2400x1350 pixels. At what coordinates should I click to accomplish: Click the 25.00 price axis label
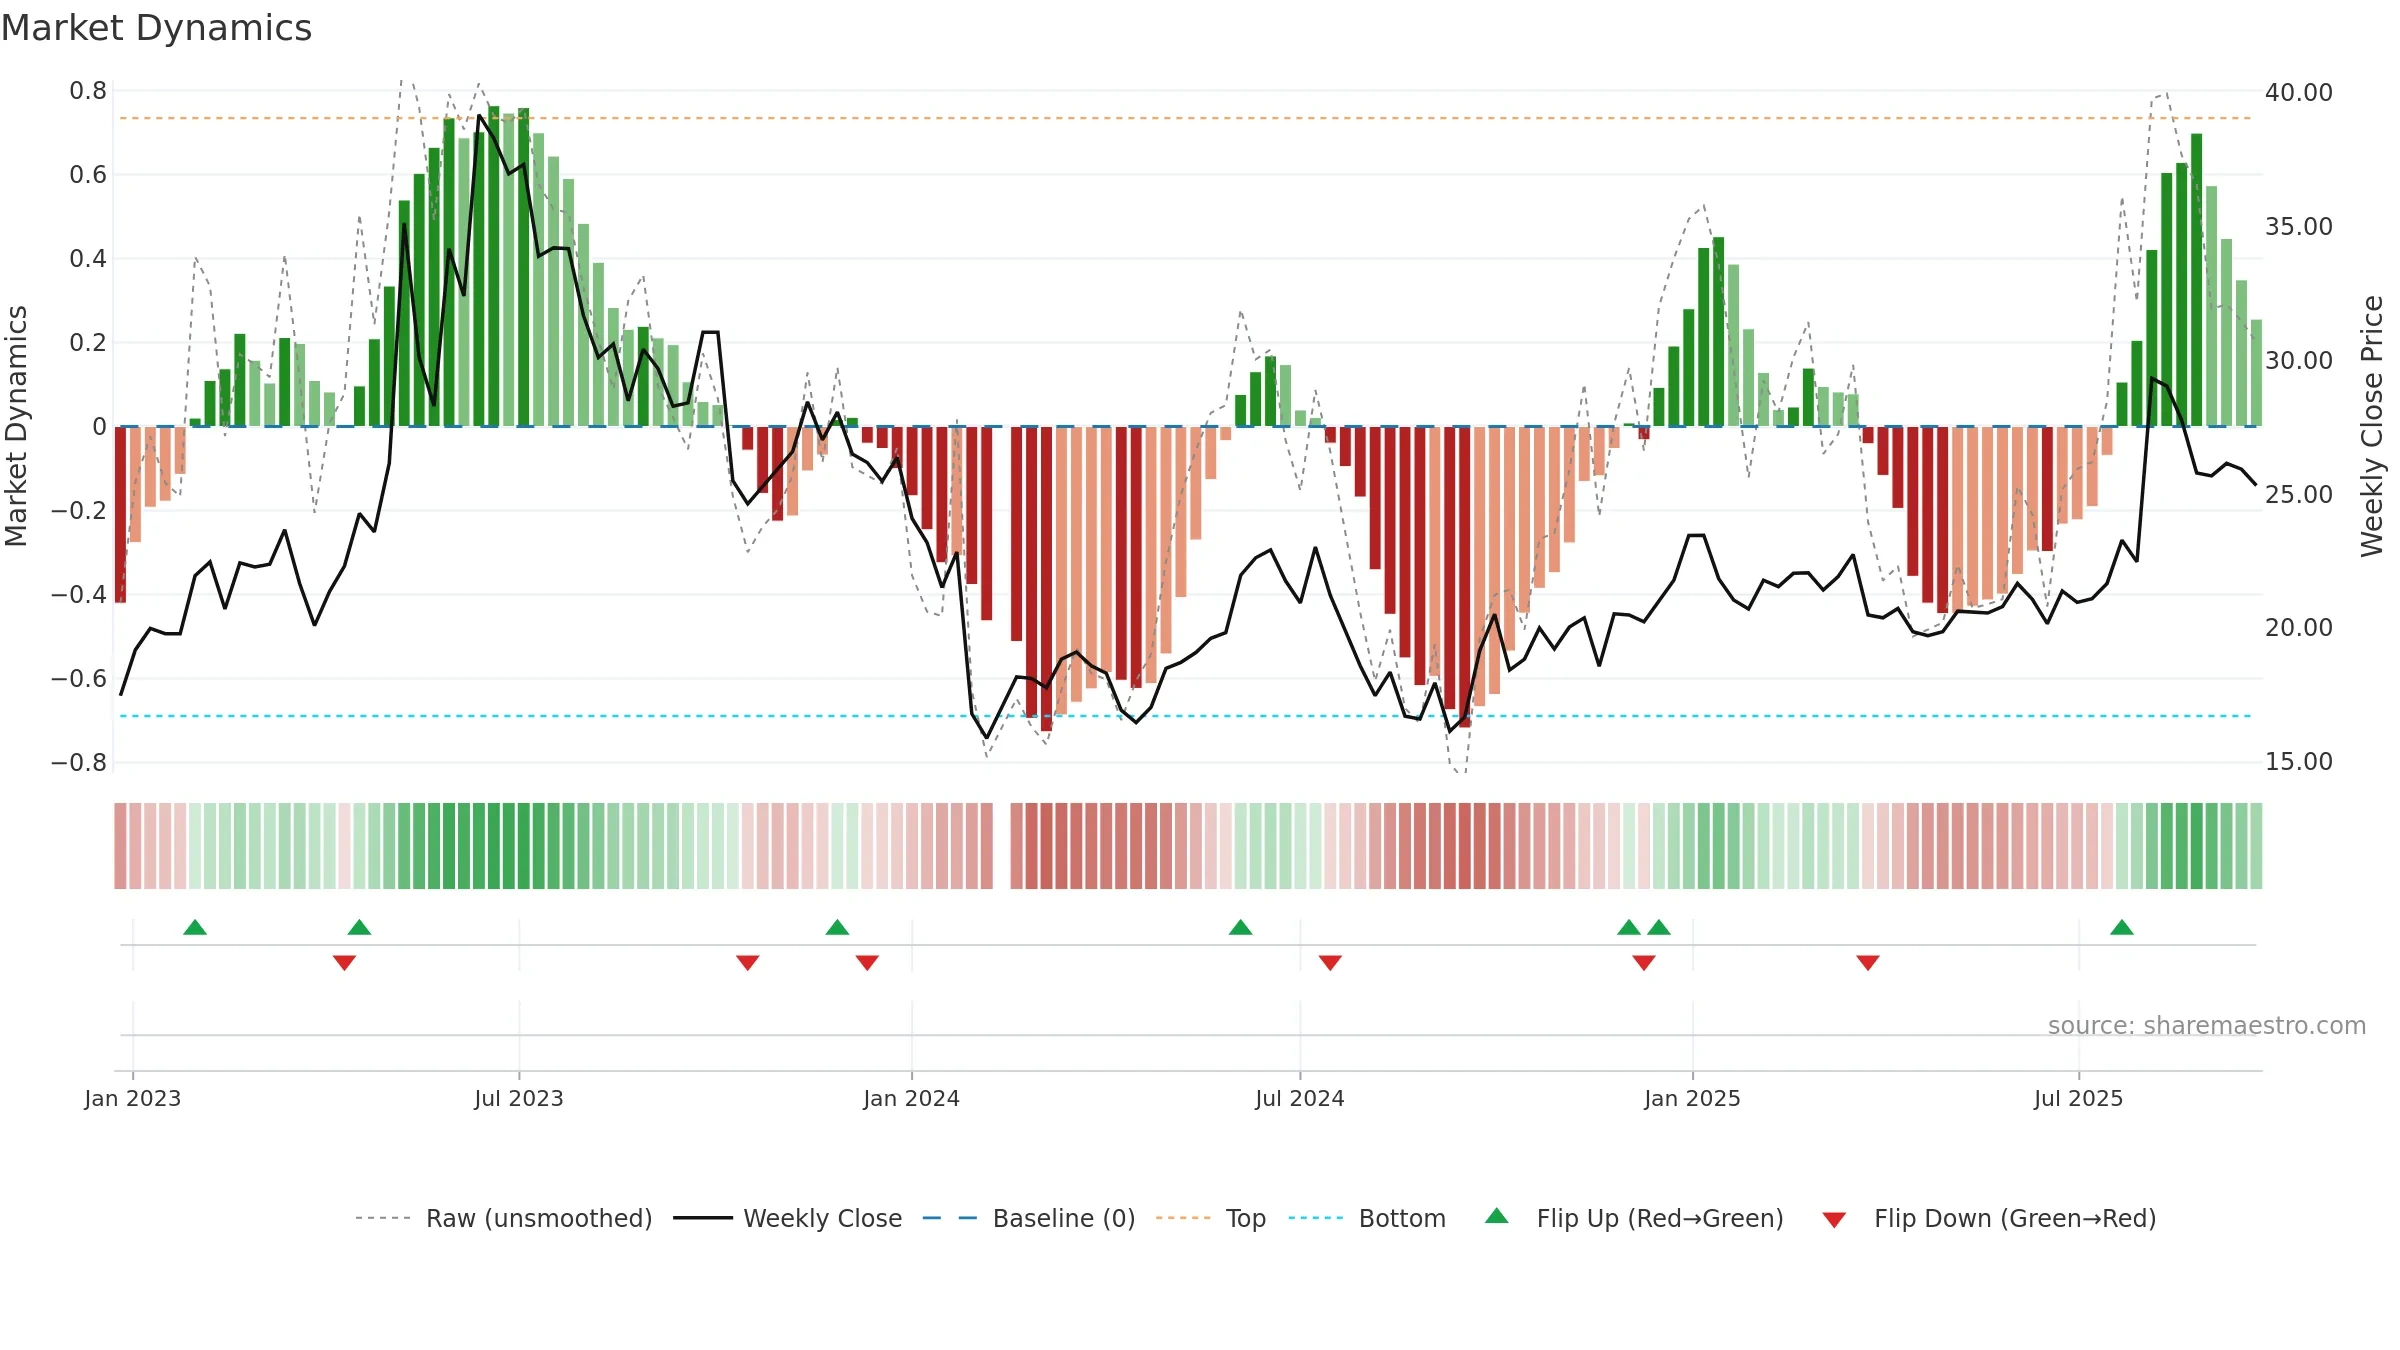click(x=2299, y=495)
